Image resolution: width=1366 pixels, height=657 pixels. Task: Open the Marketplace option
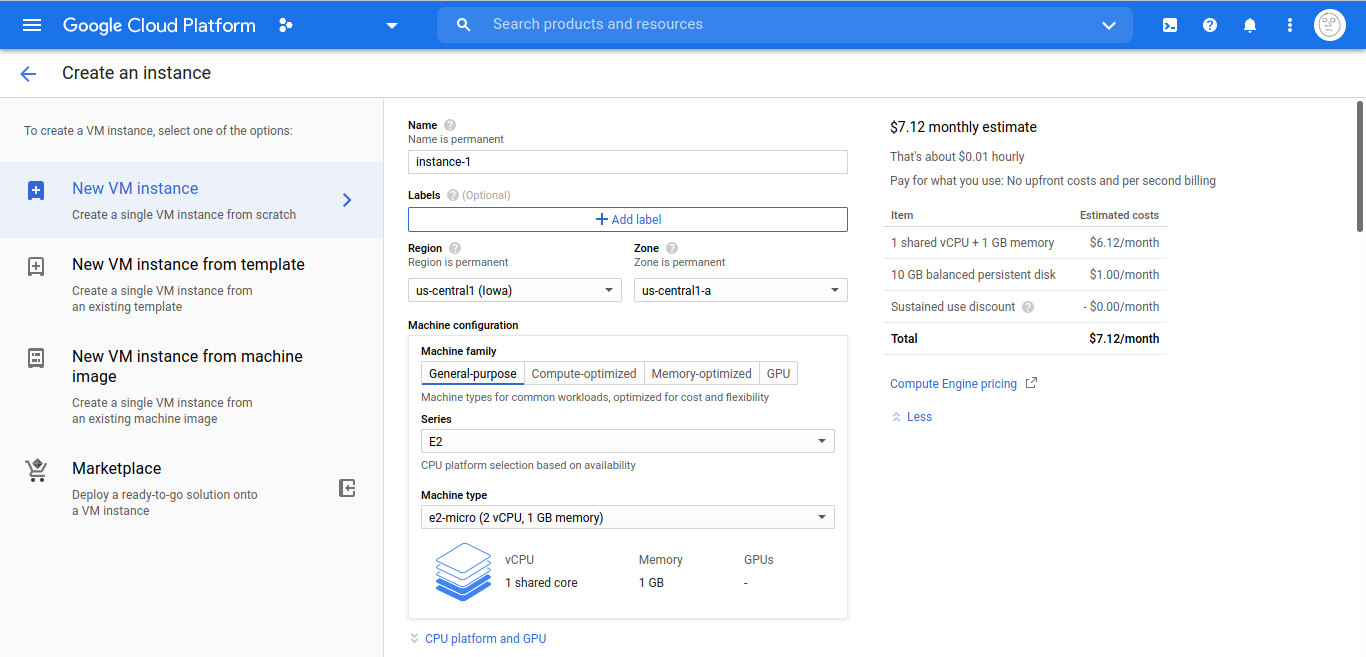pyautogui.click(x=192, y=488)
